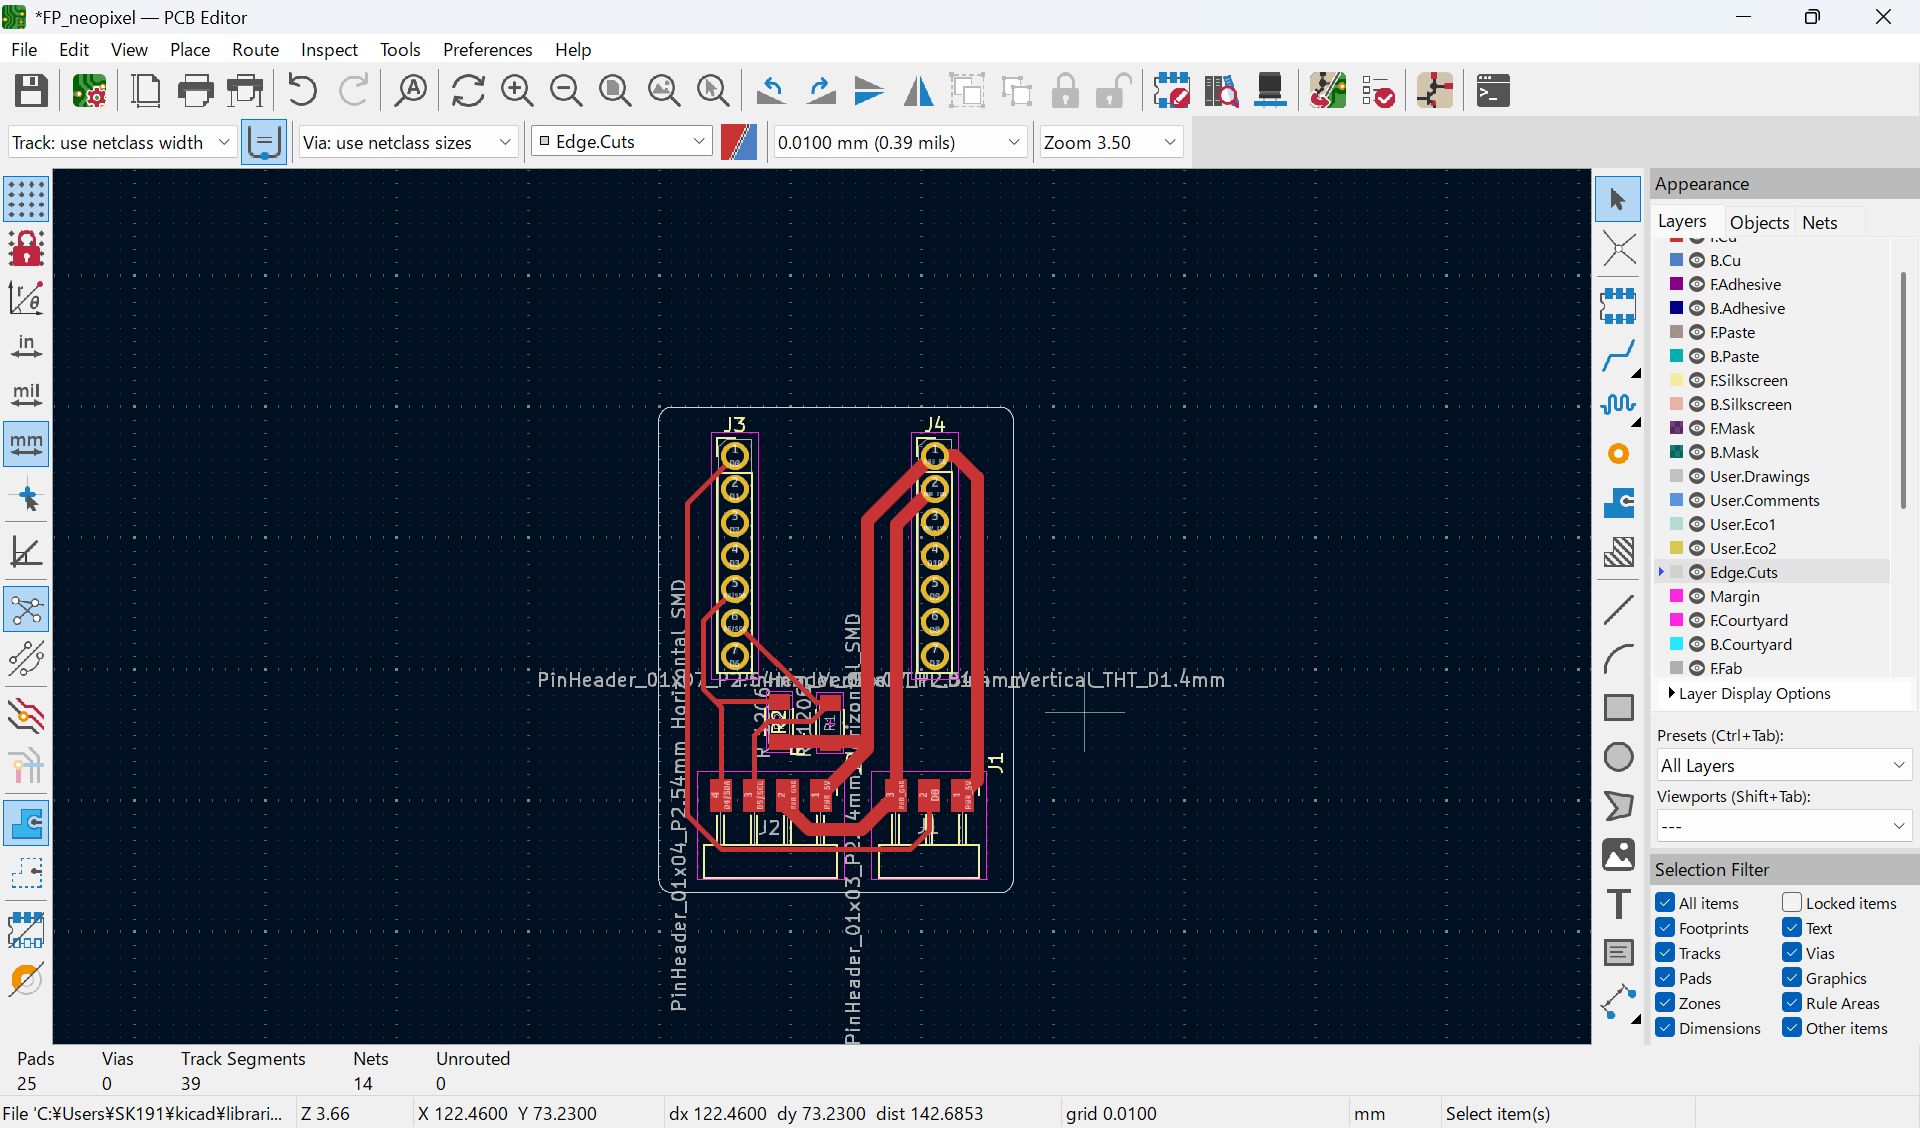Switch units to inches

[26, 346]
